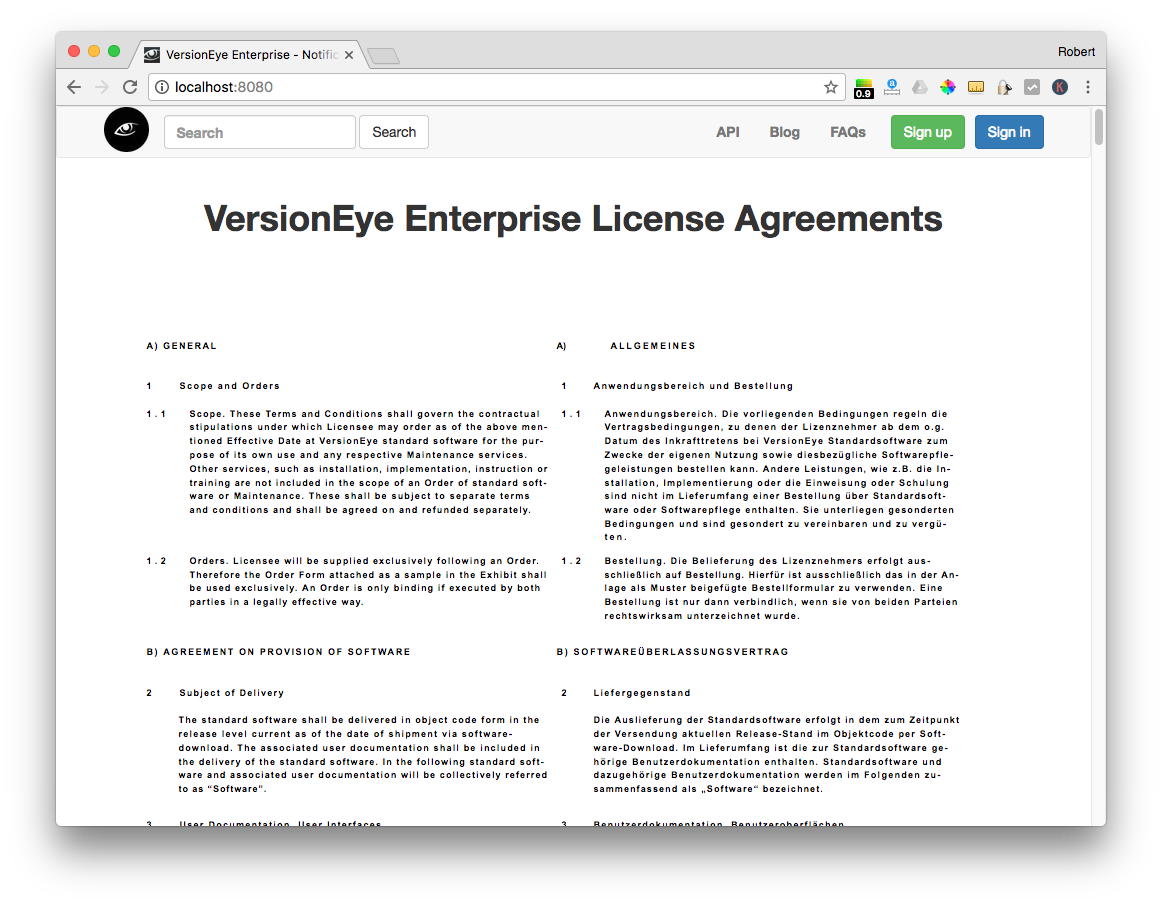Open a new browser tab
1162x906 pixels.
click(383, 56)
